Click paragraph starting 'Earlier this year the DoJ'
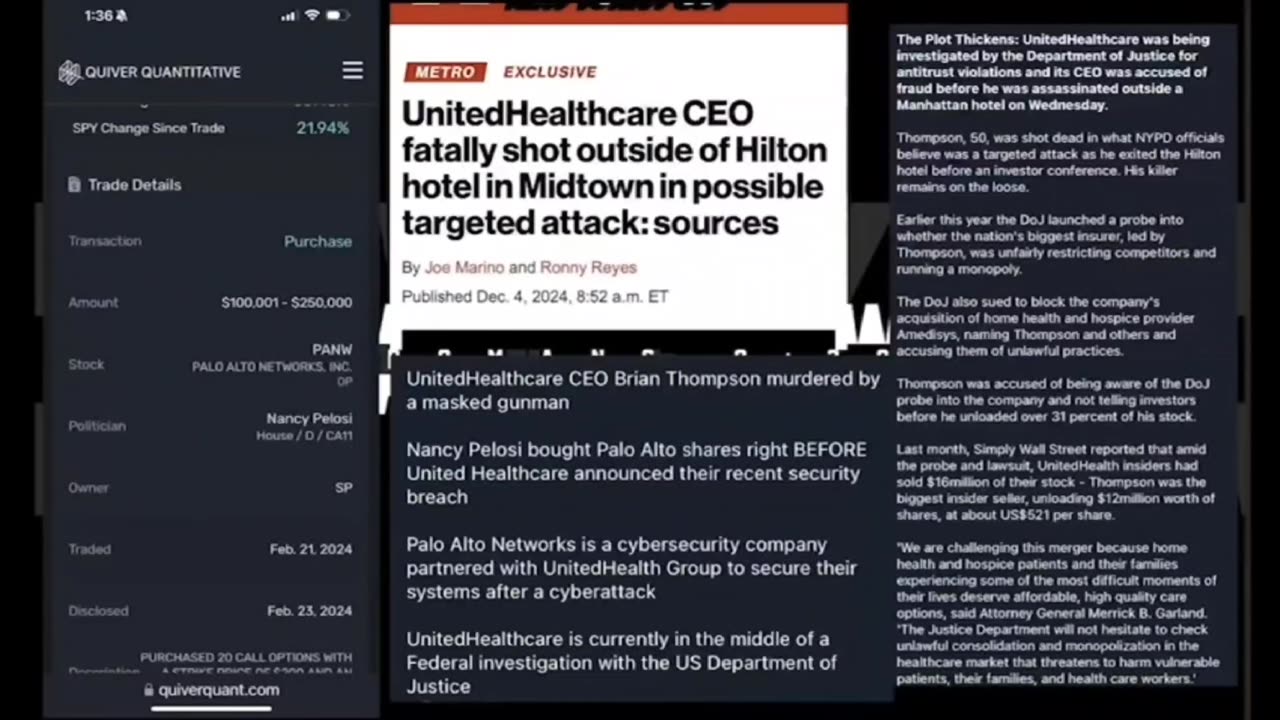This screenshot has width=1280, height=720. 1056,245
